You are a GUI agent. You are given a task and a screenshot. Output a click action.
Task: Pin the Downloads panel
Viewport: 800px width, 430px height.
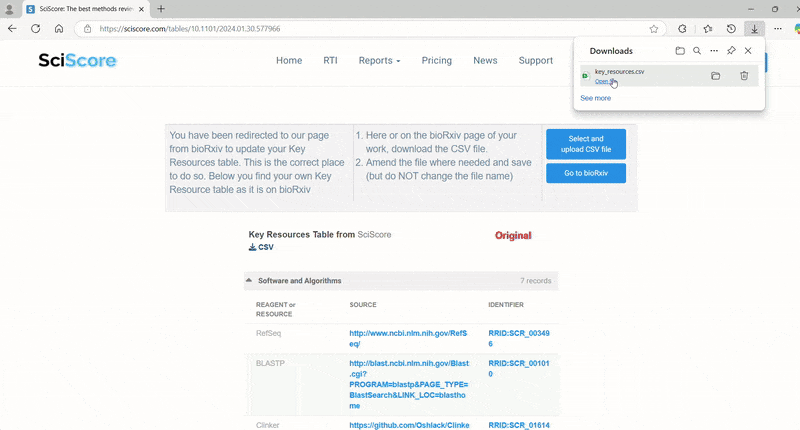coord(731,50)
